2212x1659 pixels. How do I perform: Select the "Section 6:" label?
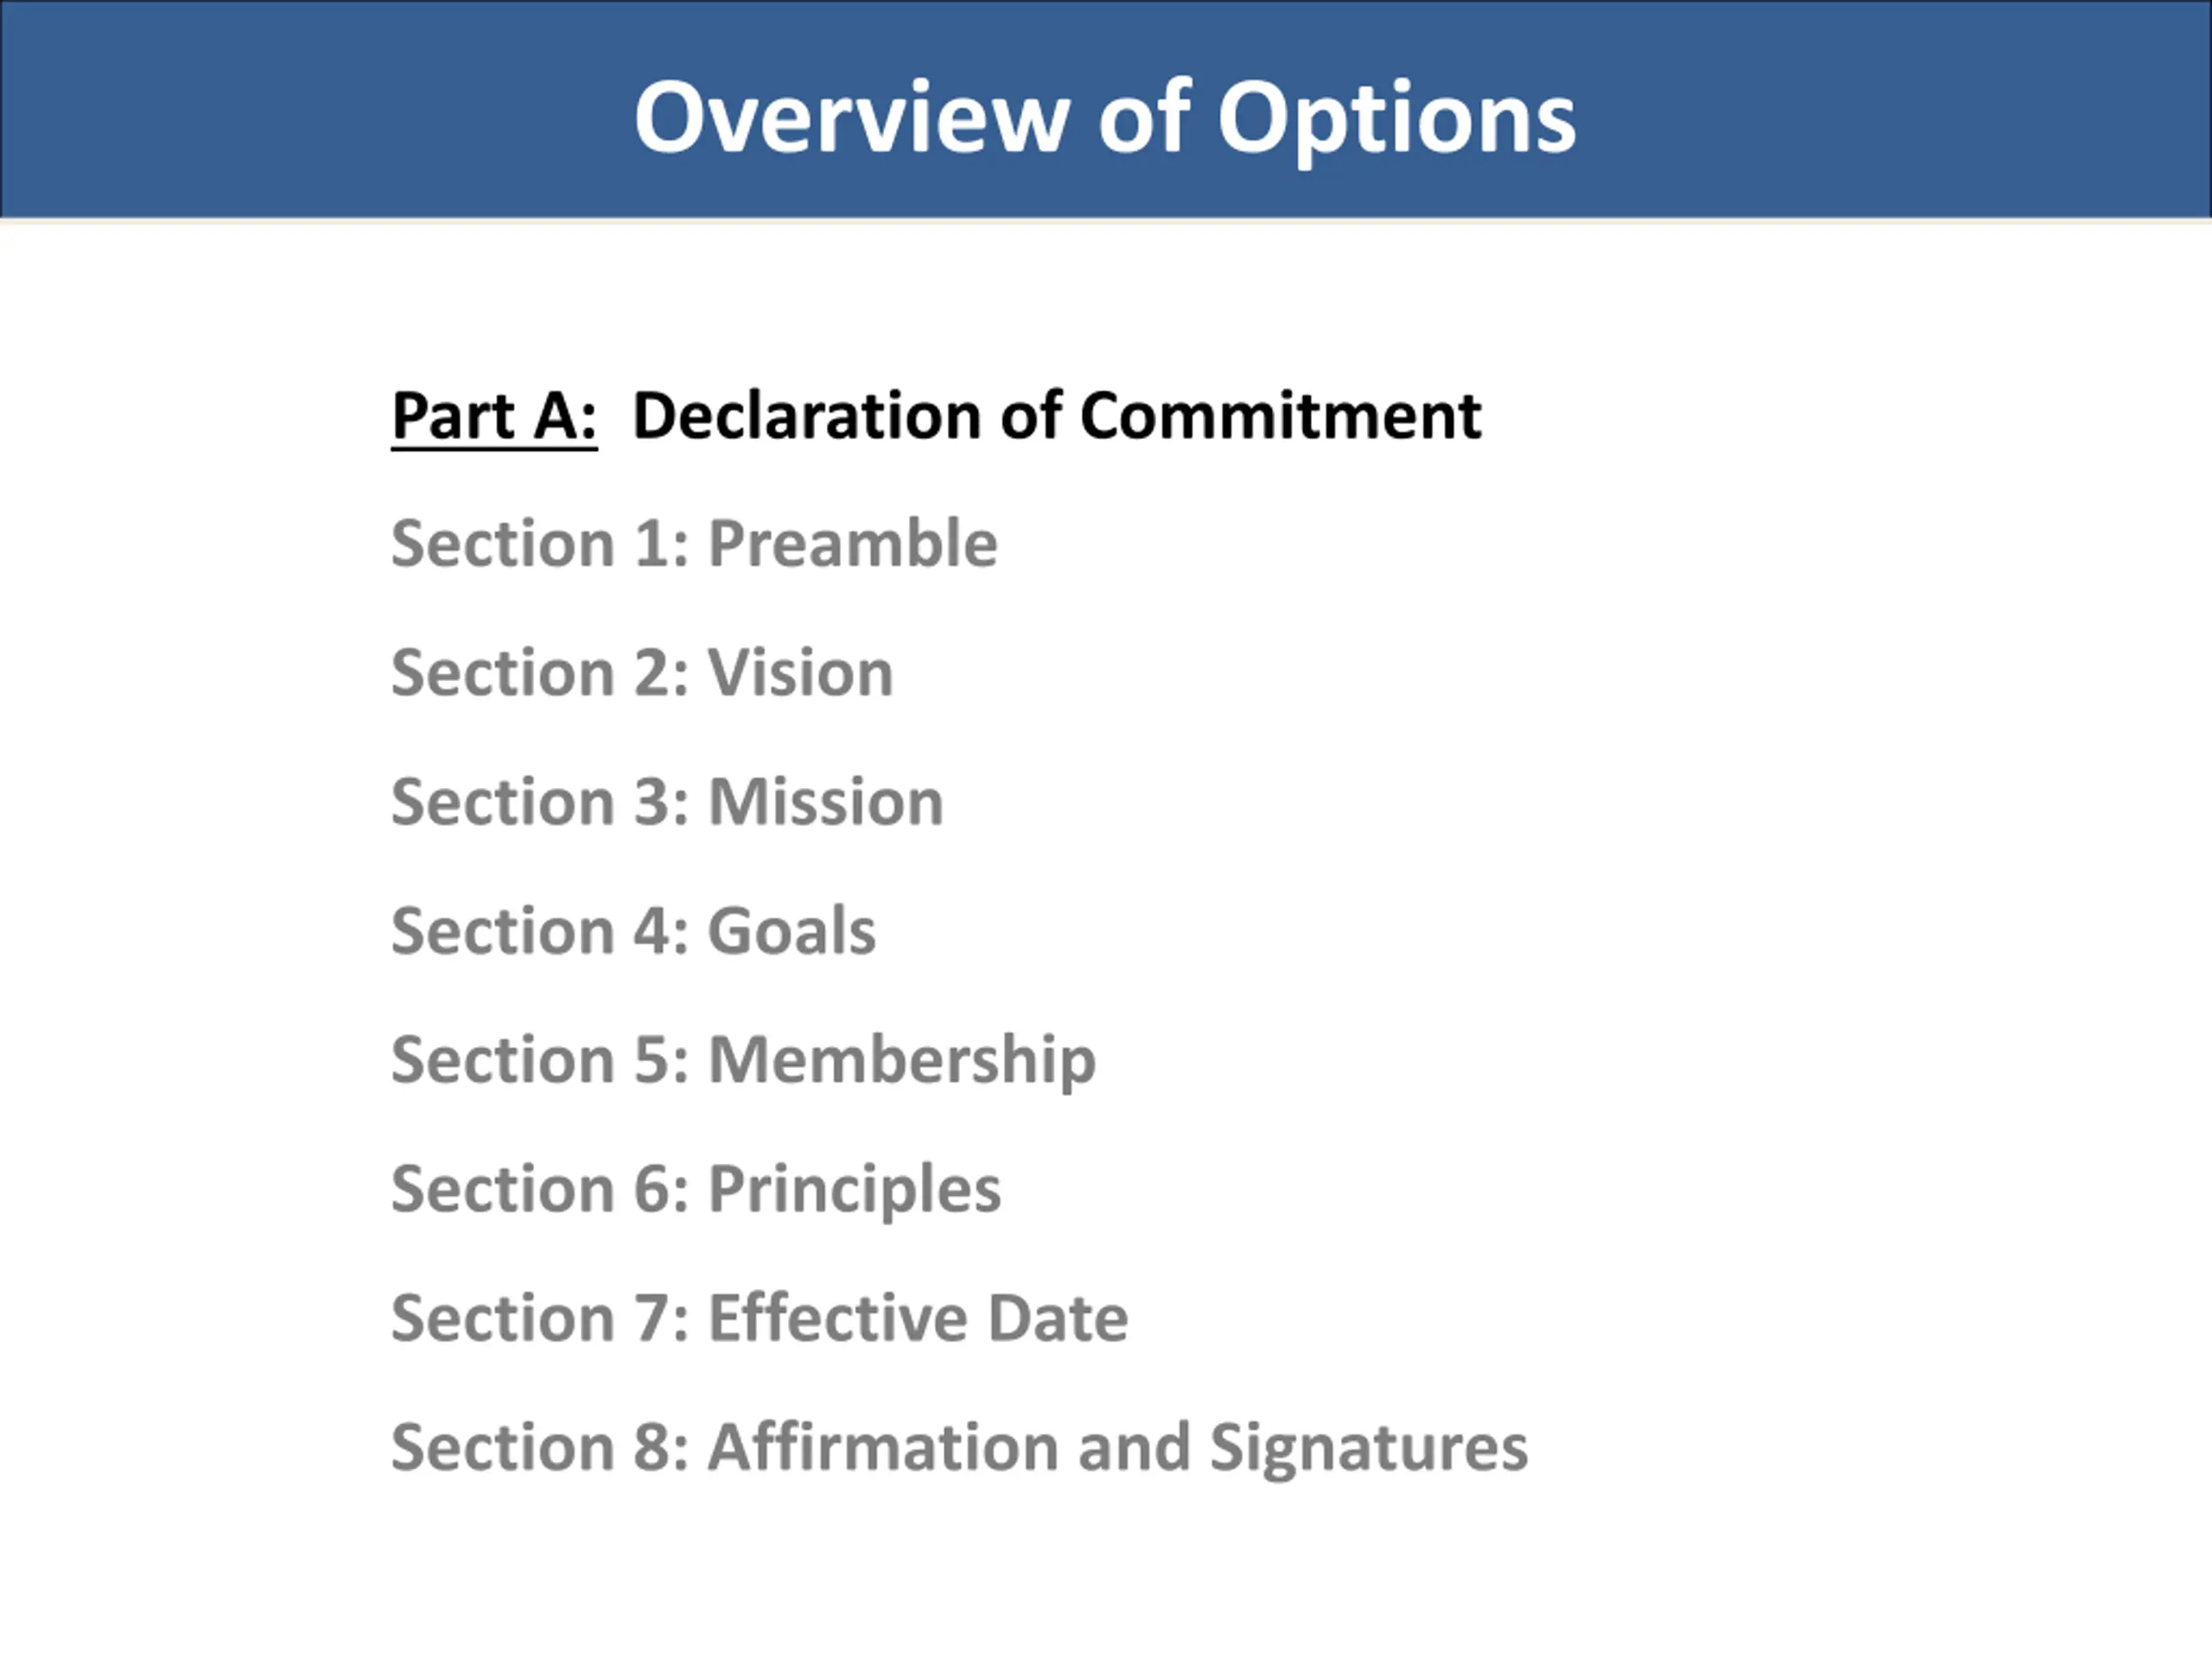[540, 1190]
